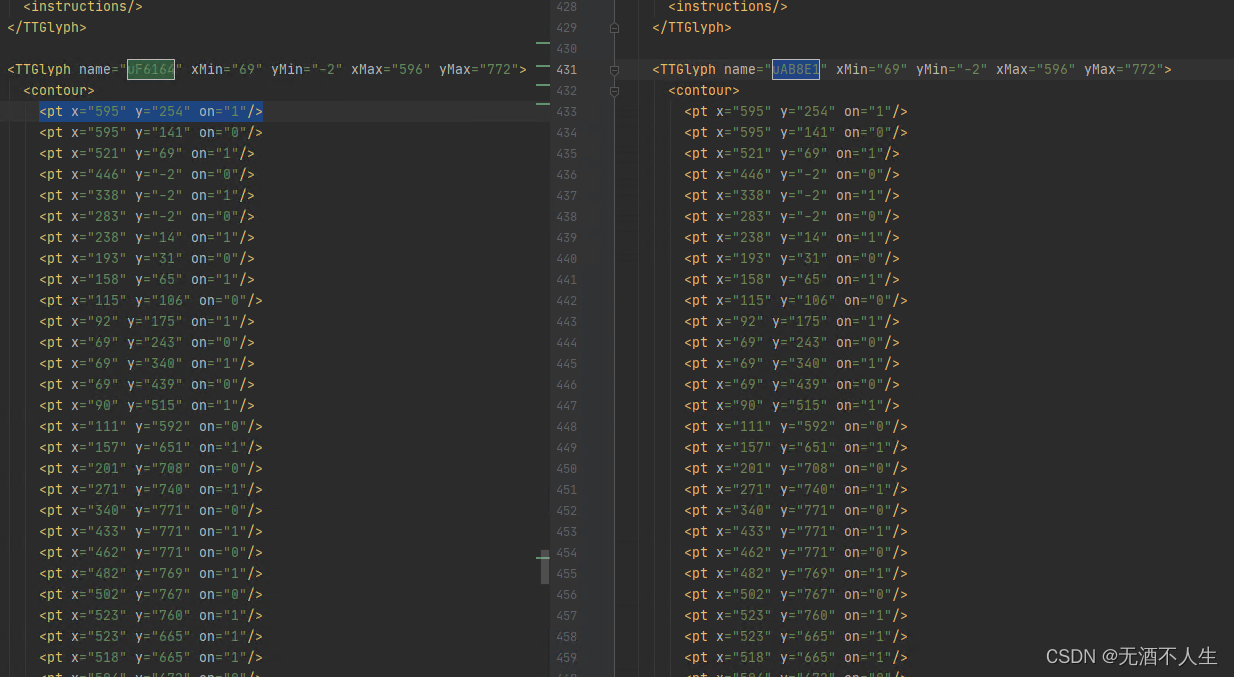Click pt x="518" y="665" in the left pane
The image size is (1234, 677).
(151, 657)
